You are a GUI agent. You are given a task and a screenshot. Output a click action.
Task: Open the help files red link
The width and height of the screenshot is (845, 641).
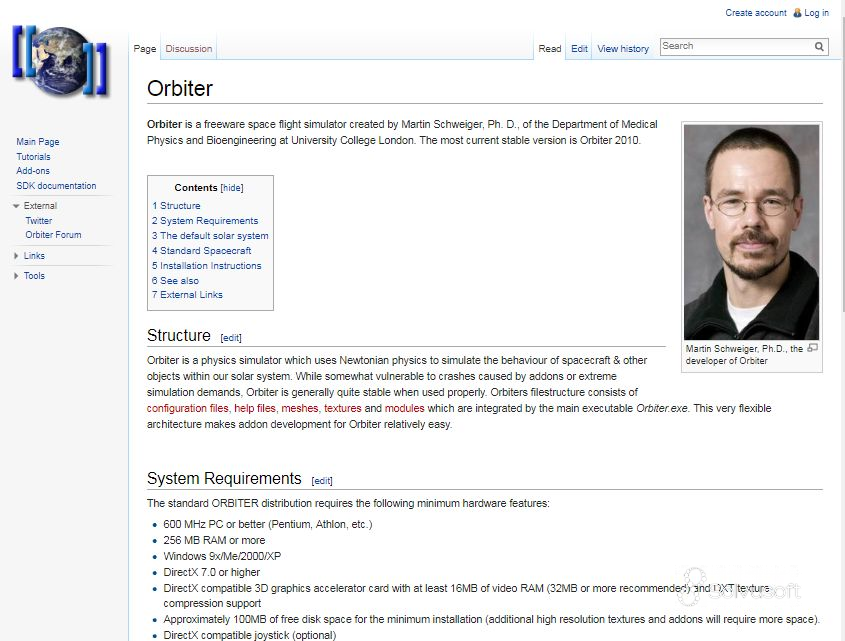tap(254, 409)
